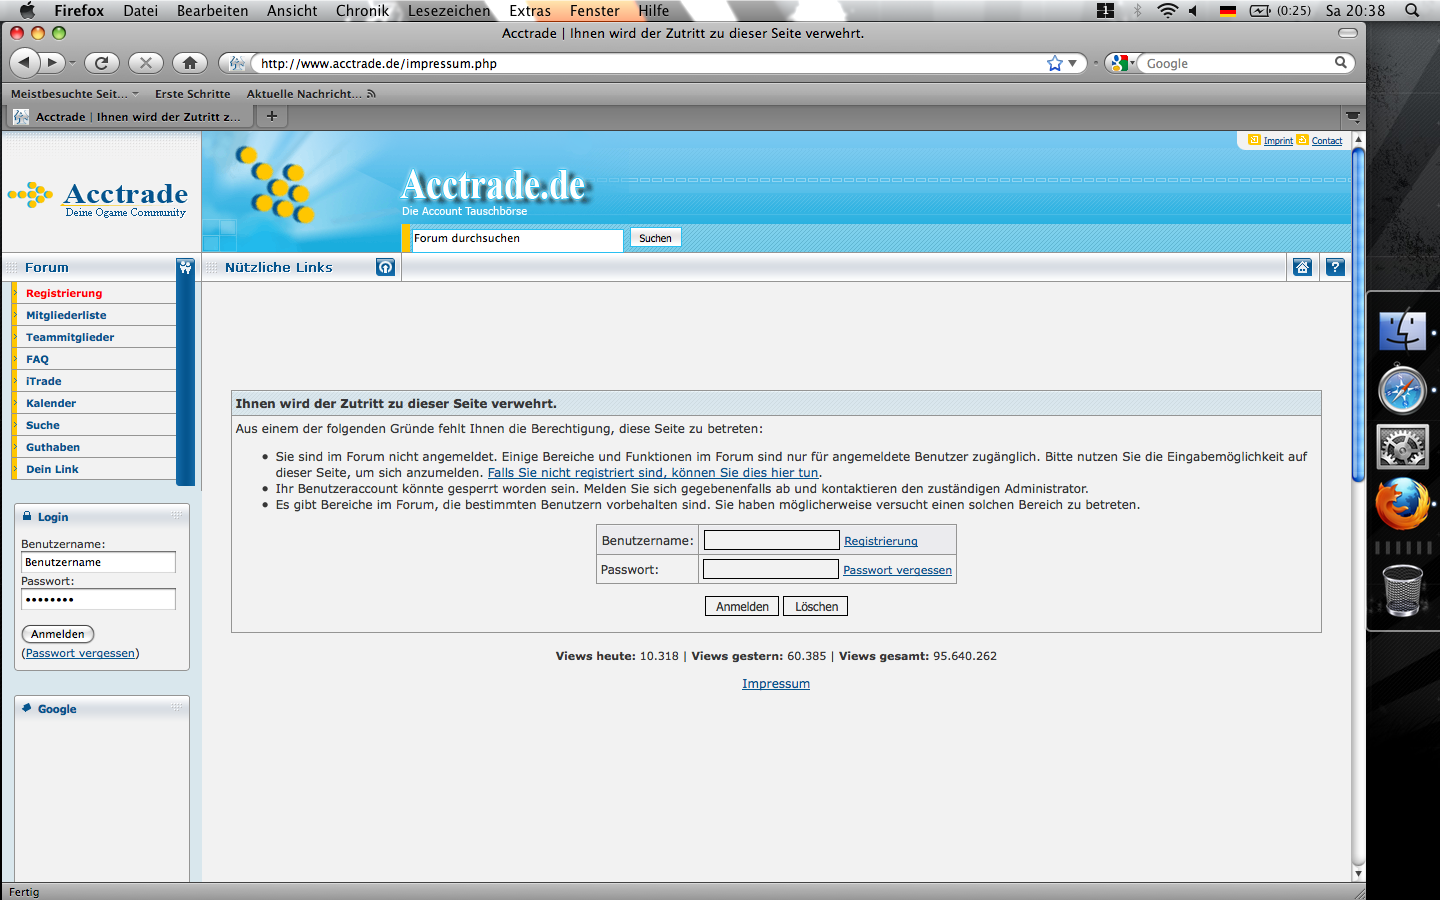This screenshot has height=900, width=1440.
Task: Select Mitgliederliste in the Forum sidebar
Action: tap(66, 315)
